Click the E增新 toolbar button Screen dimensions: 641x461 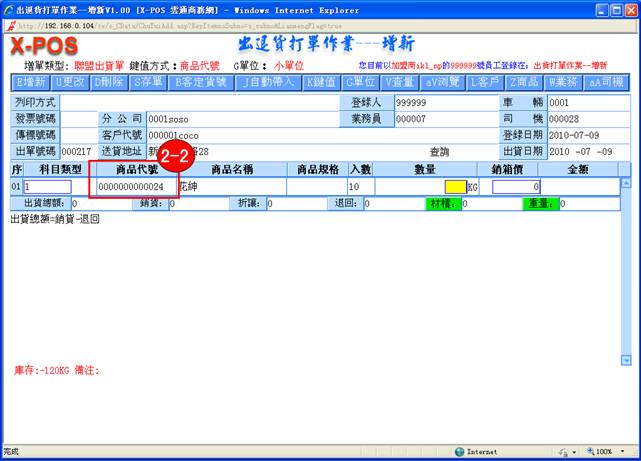[x=30, y=82]
